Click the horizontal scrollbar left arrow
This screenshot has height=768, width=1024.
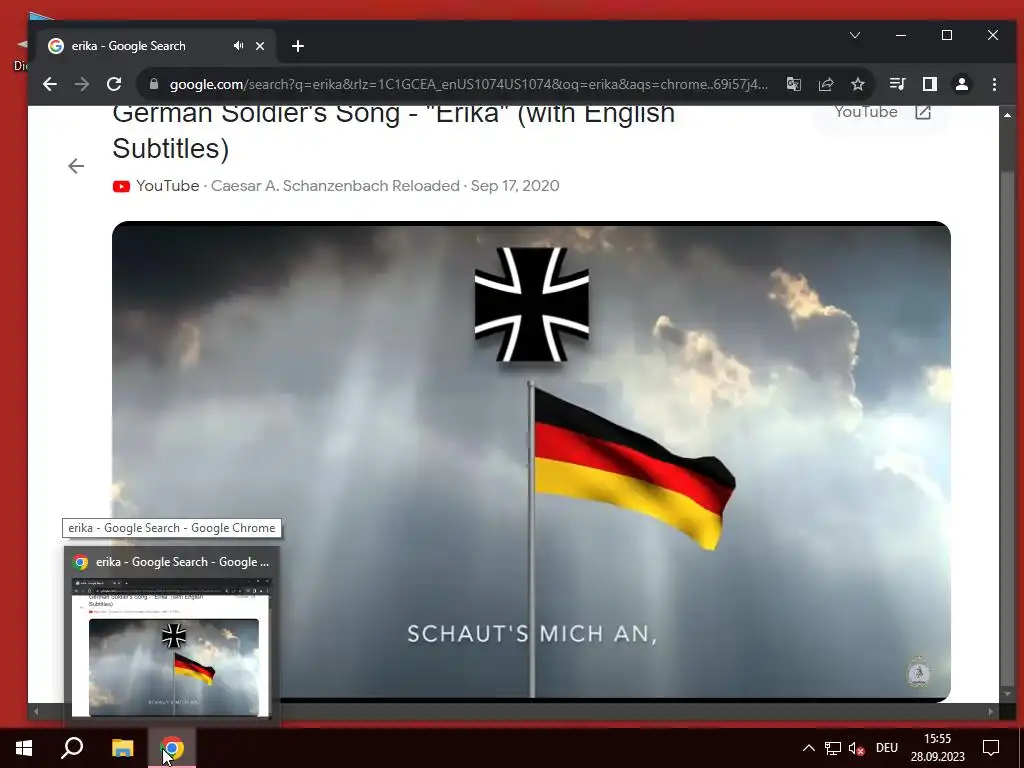pos(36,711)
